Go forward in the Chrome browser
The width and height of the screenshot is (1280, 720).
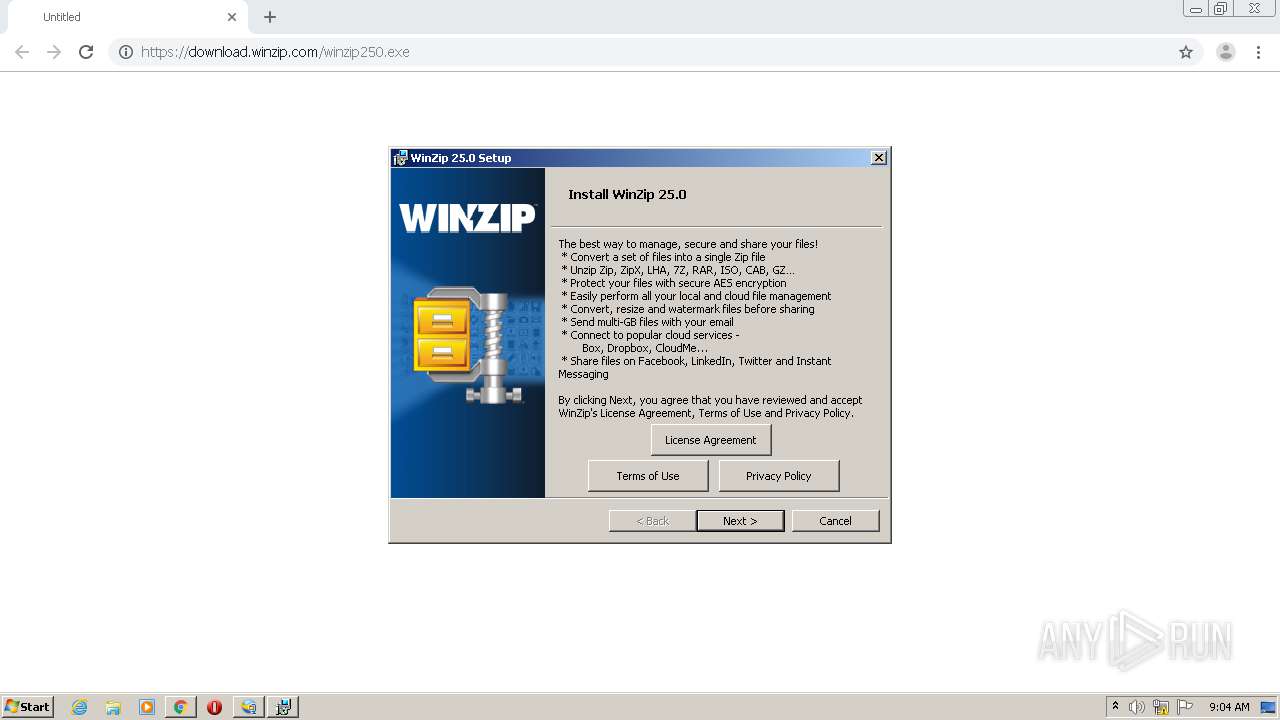pos(54,52)
